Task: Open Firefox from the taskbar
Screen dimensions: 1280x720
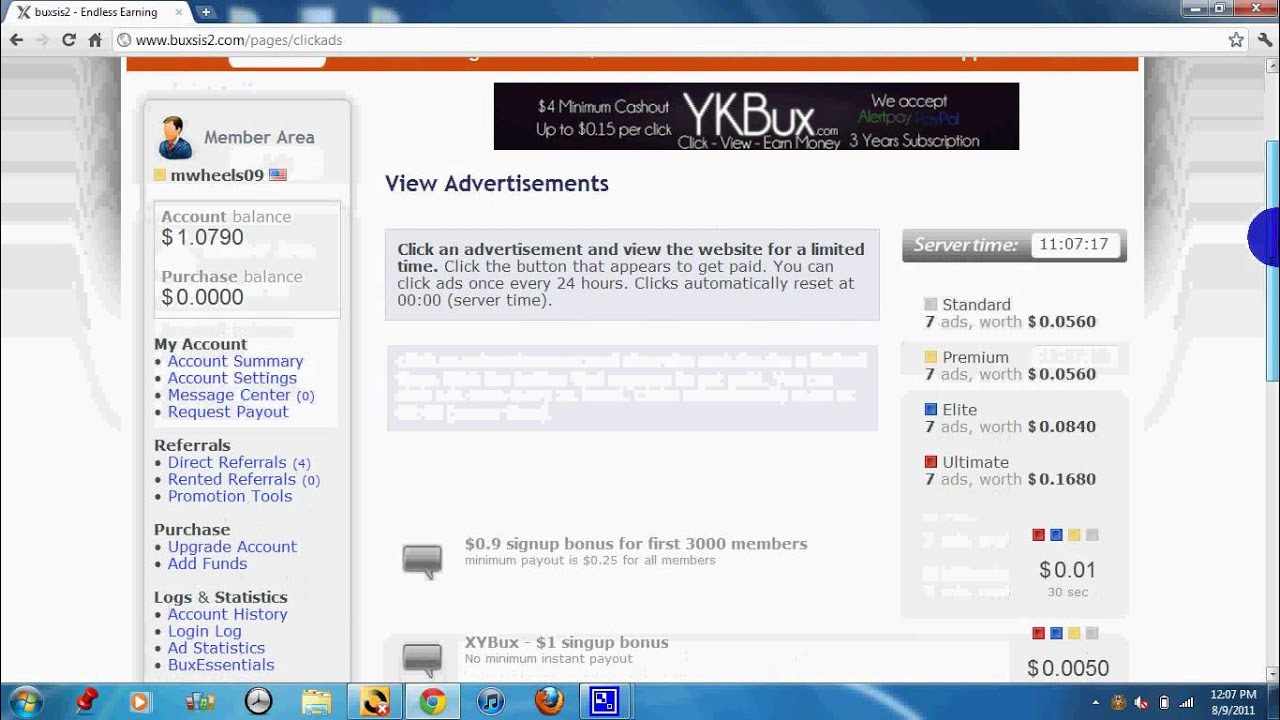Action: 548,701
